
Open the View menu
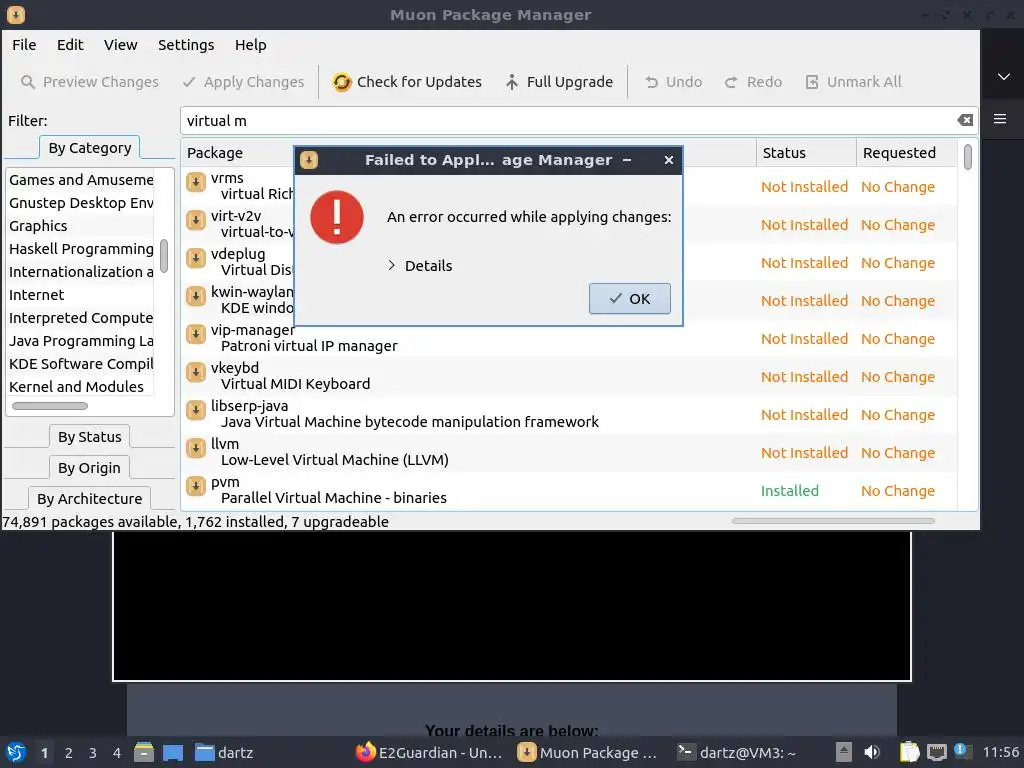tap(121, 45)
